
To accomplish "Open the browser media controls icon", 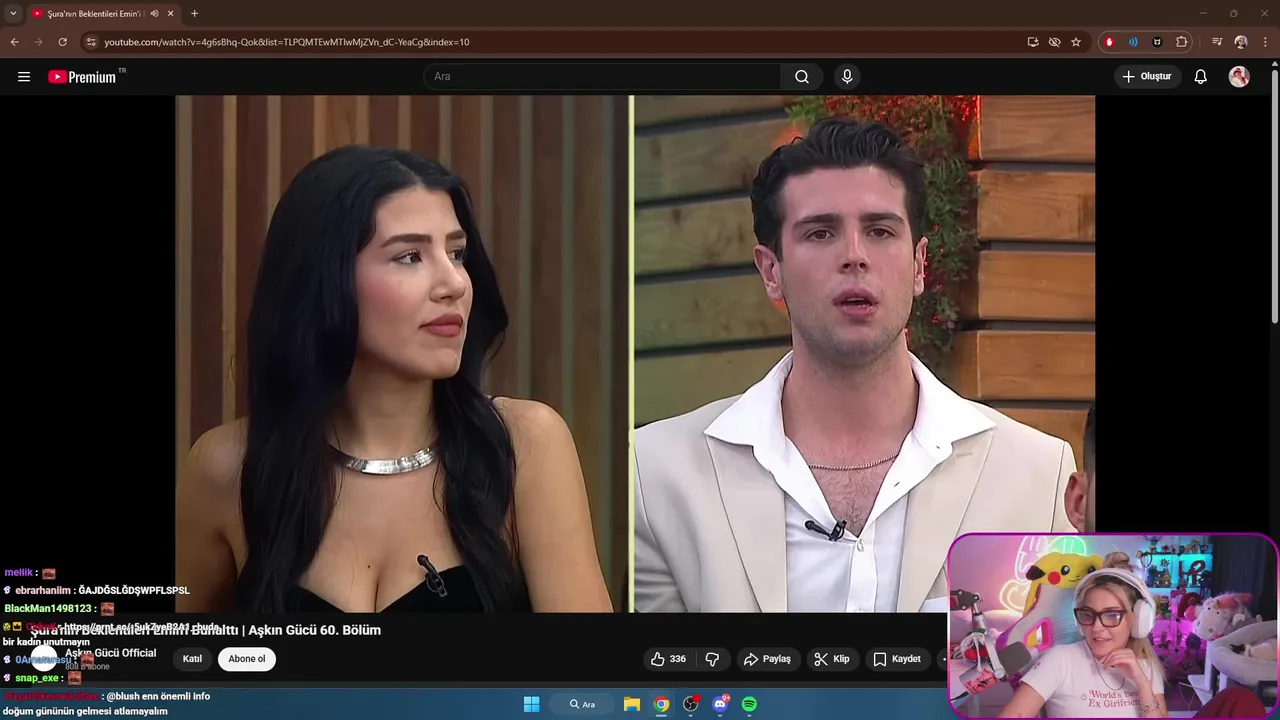I will 1217,42.
